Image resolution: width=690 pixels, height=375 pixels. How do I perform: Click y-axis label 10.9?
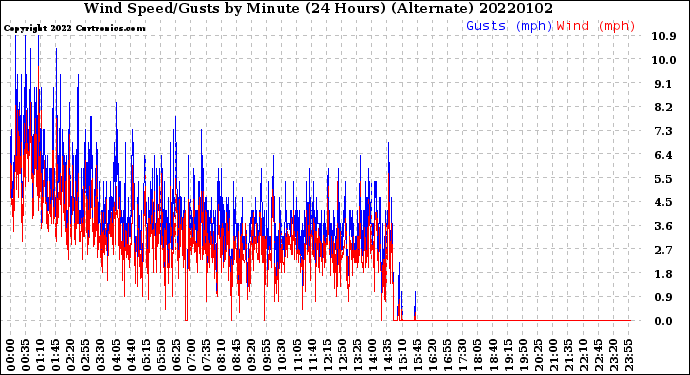(664, 36)
